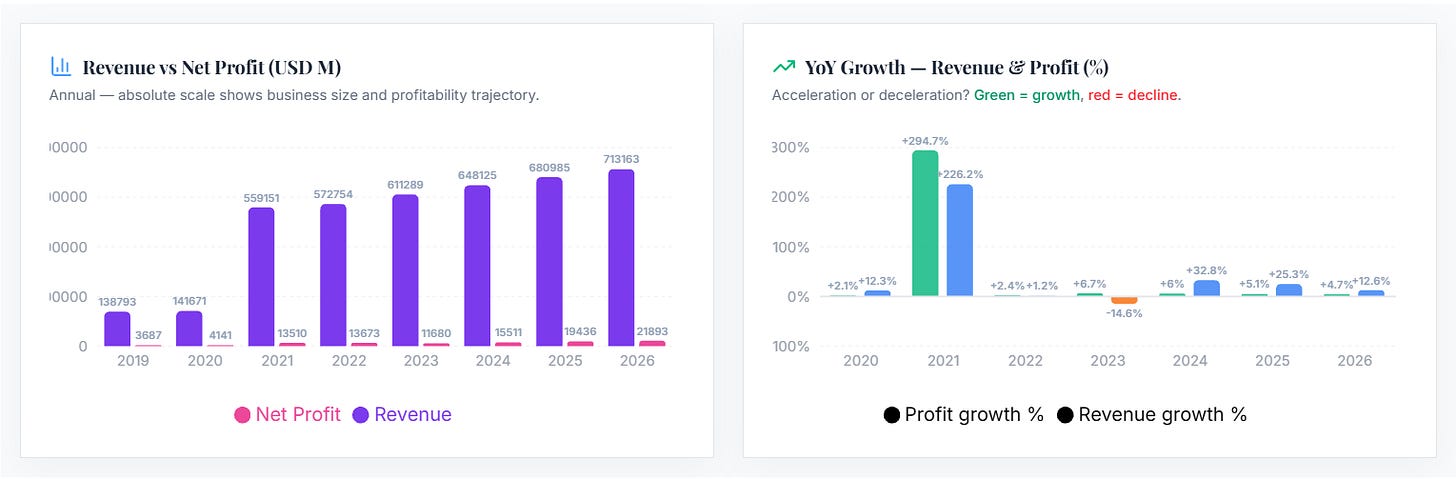Click the orange -14.6% decline bar in 2023
1456x479 pixels.
(x=1125, y=300)
